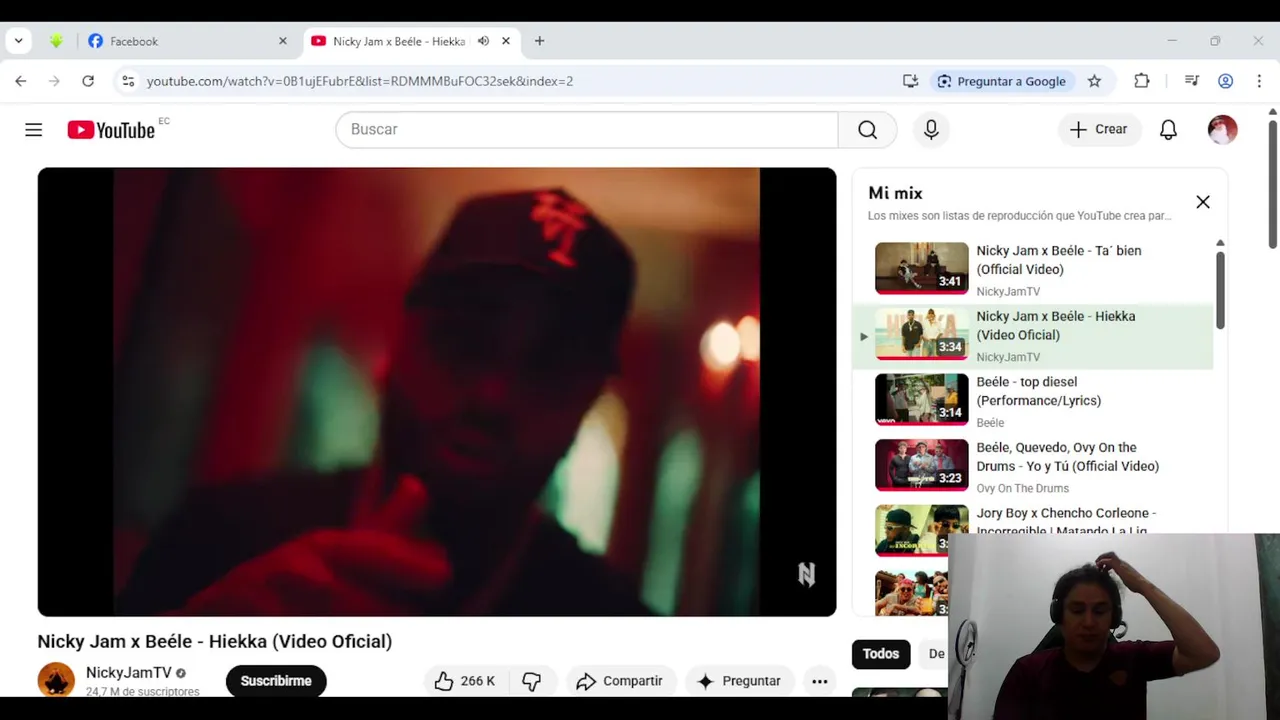Bookmark this page with star icon
The image size is (1280, 720).
coord(1094,81)
